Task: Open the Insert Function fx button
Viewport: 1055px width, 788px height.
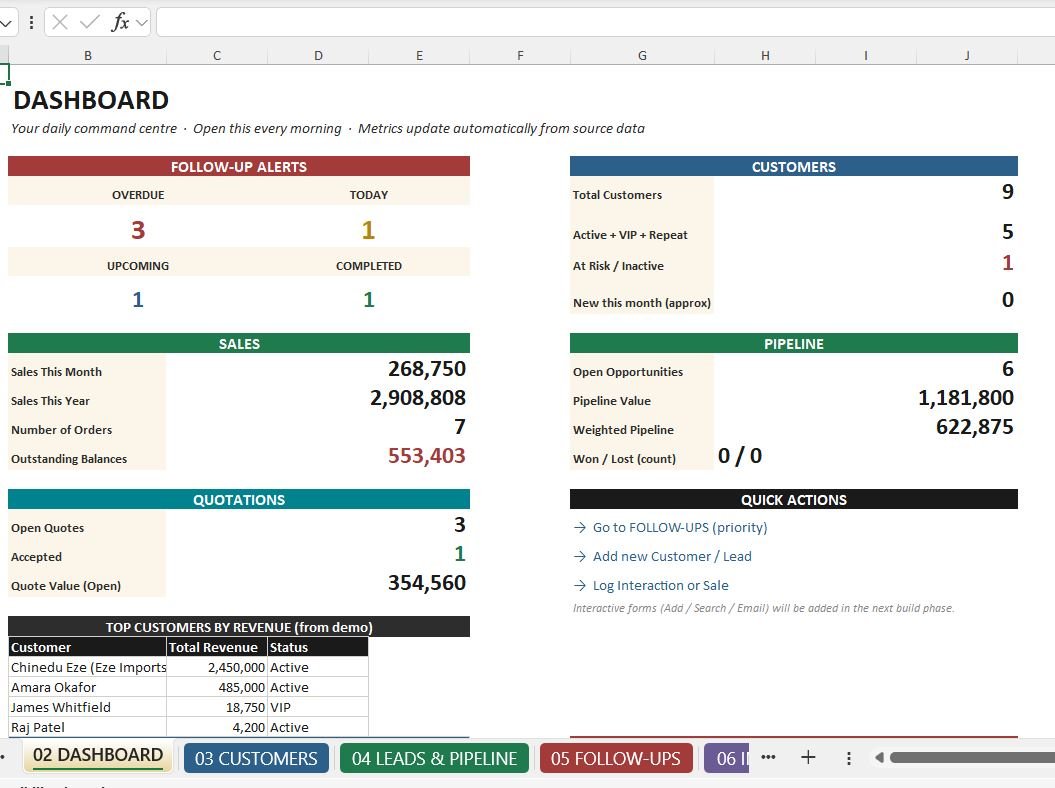Action: (120, 22)
